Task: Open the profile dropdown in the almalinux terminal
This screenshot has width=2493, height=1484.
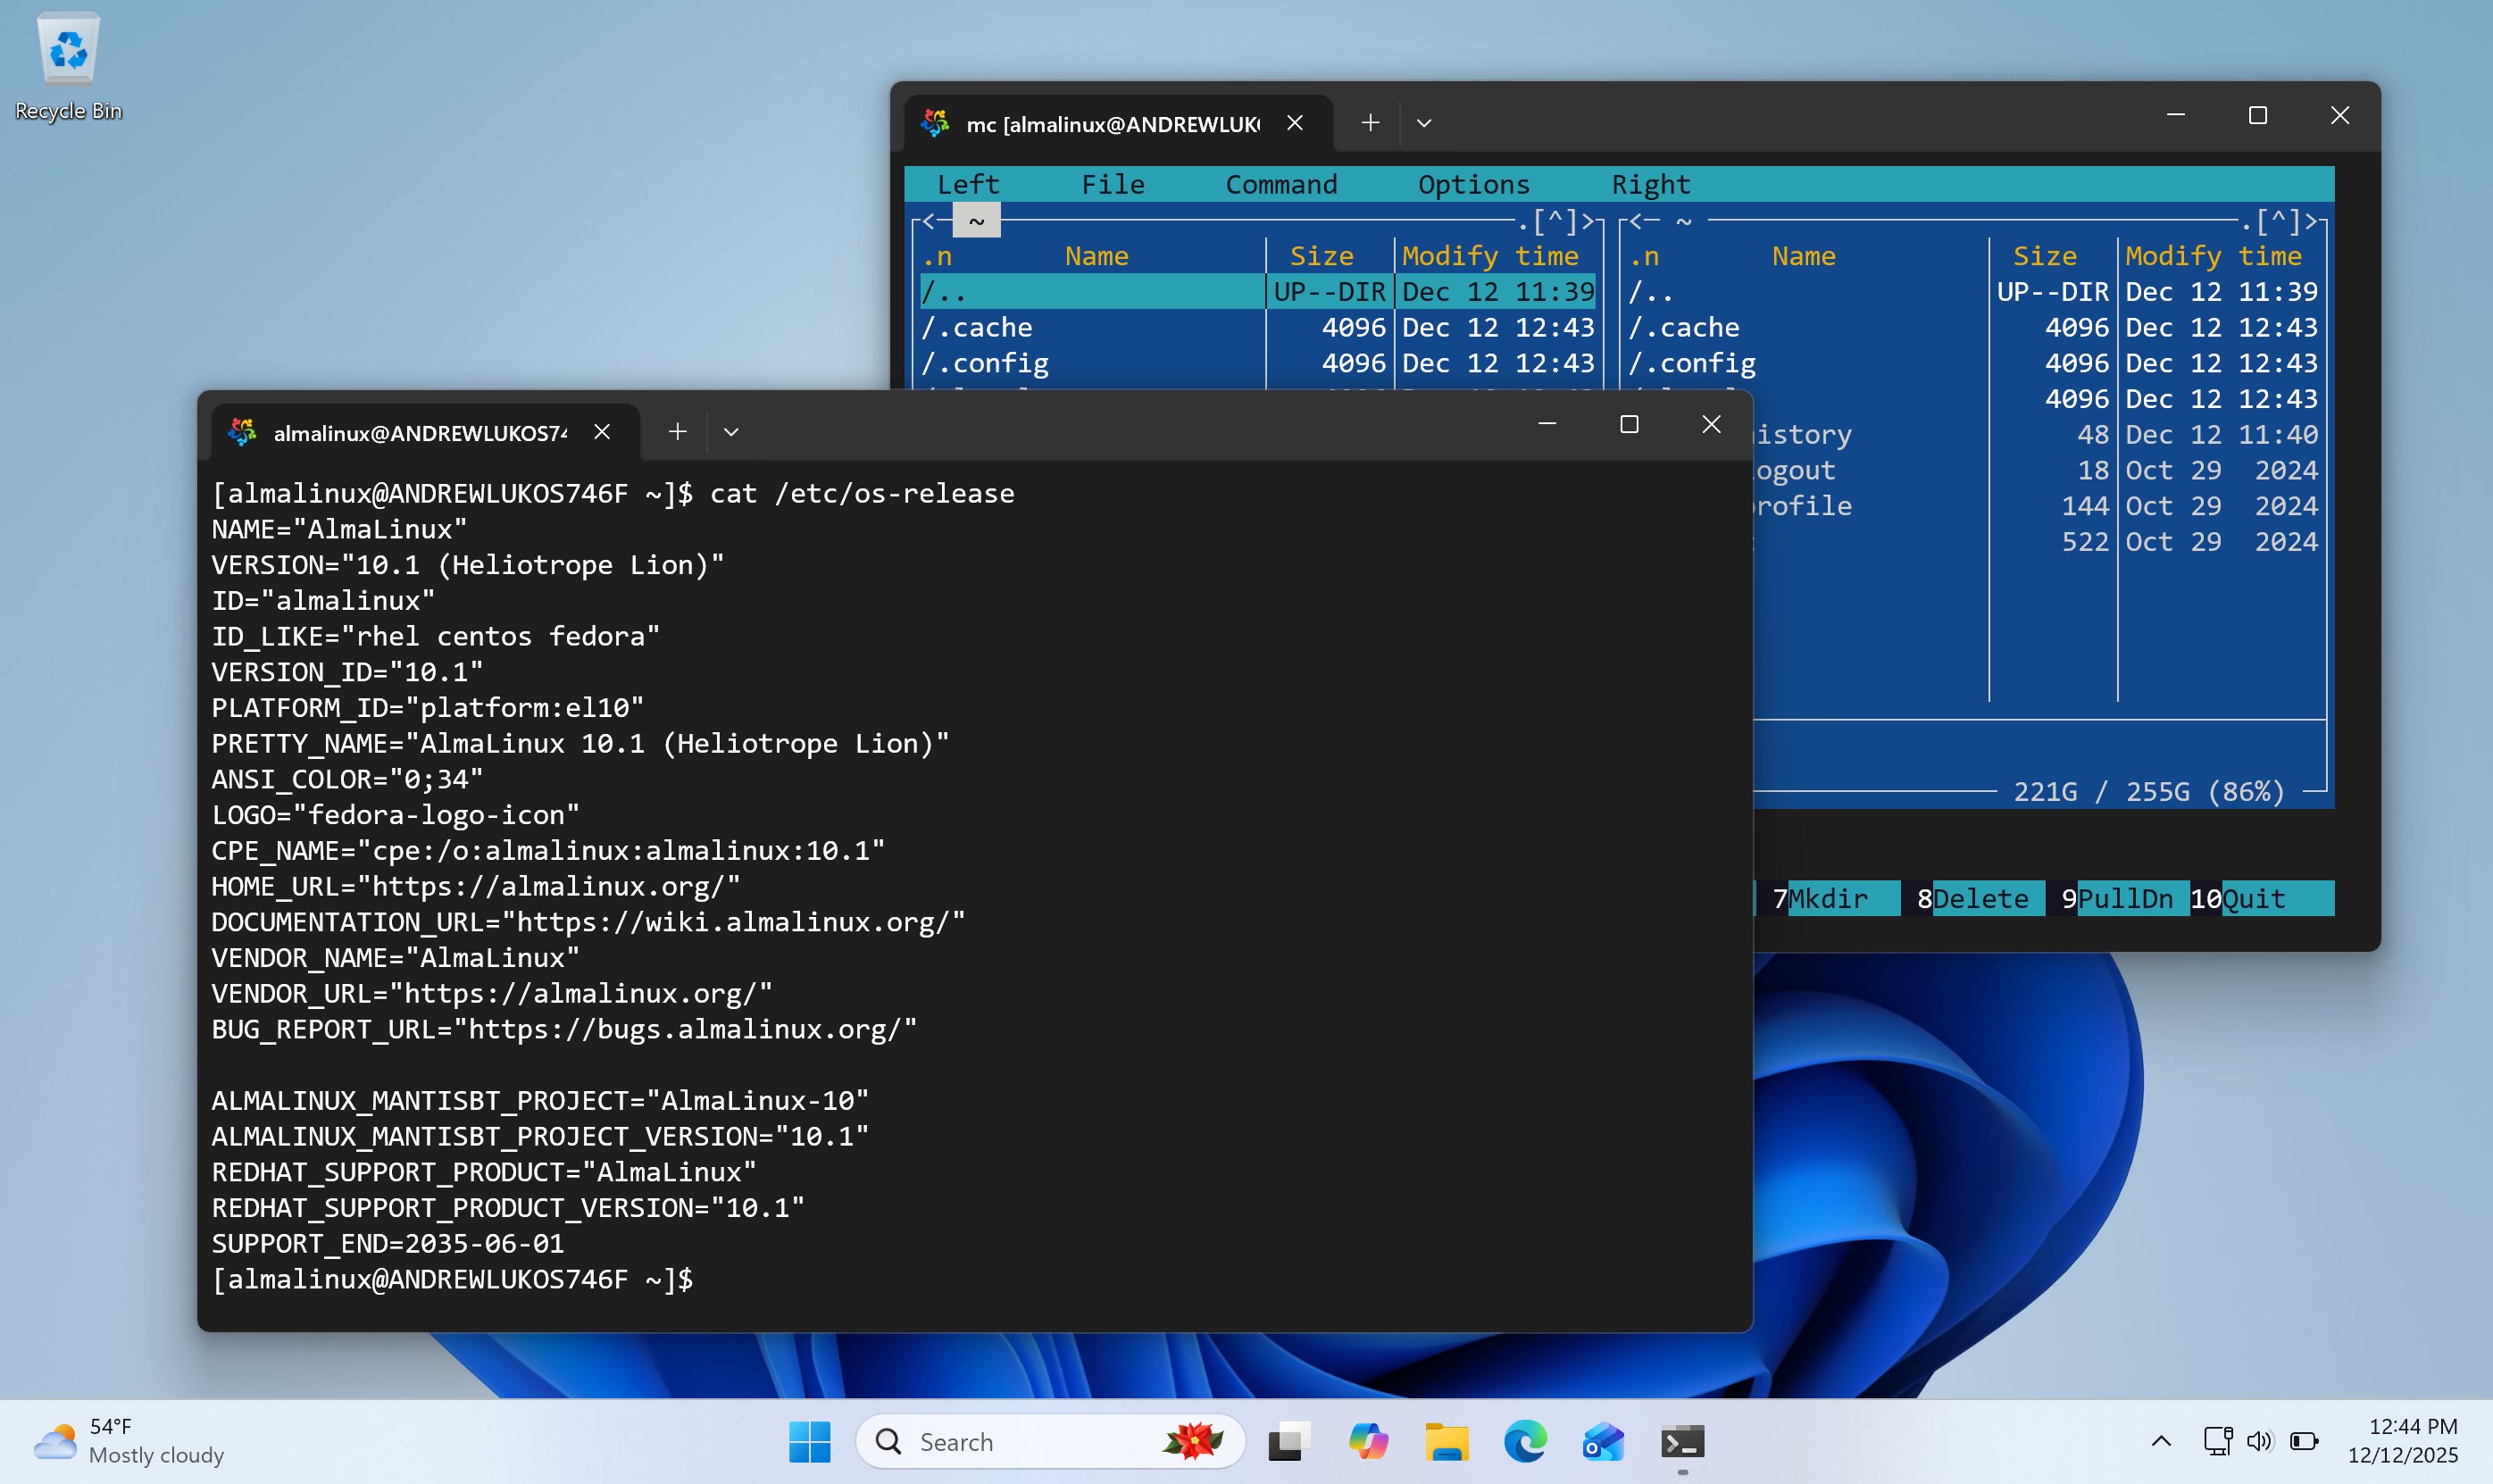Action: pyautogui.click(x=731, y=431)
